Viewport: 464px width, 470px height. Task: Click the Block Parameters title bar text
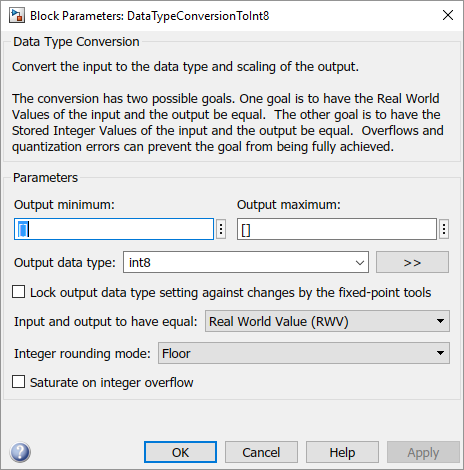(150, 16)
